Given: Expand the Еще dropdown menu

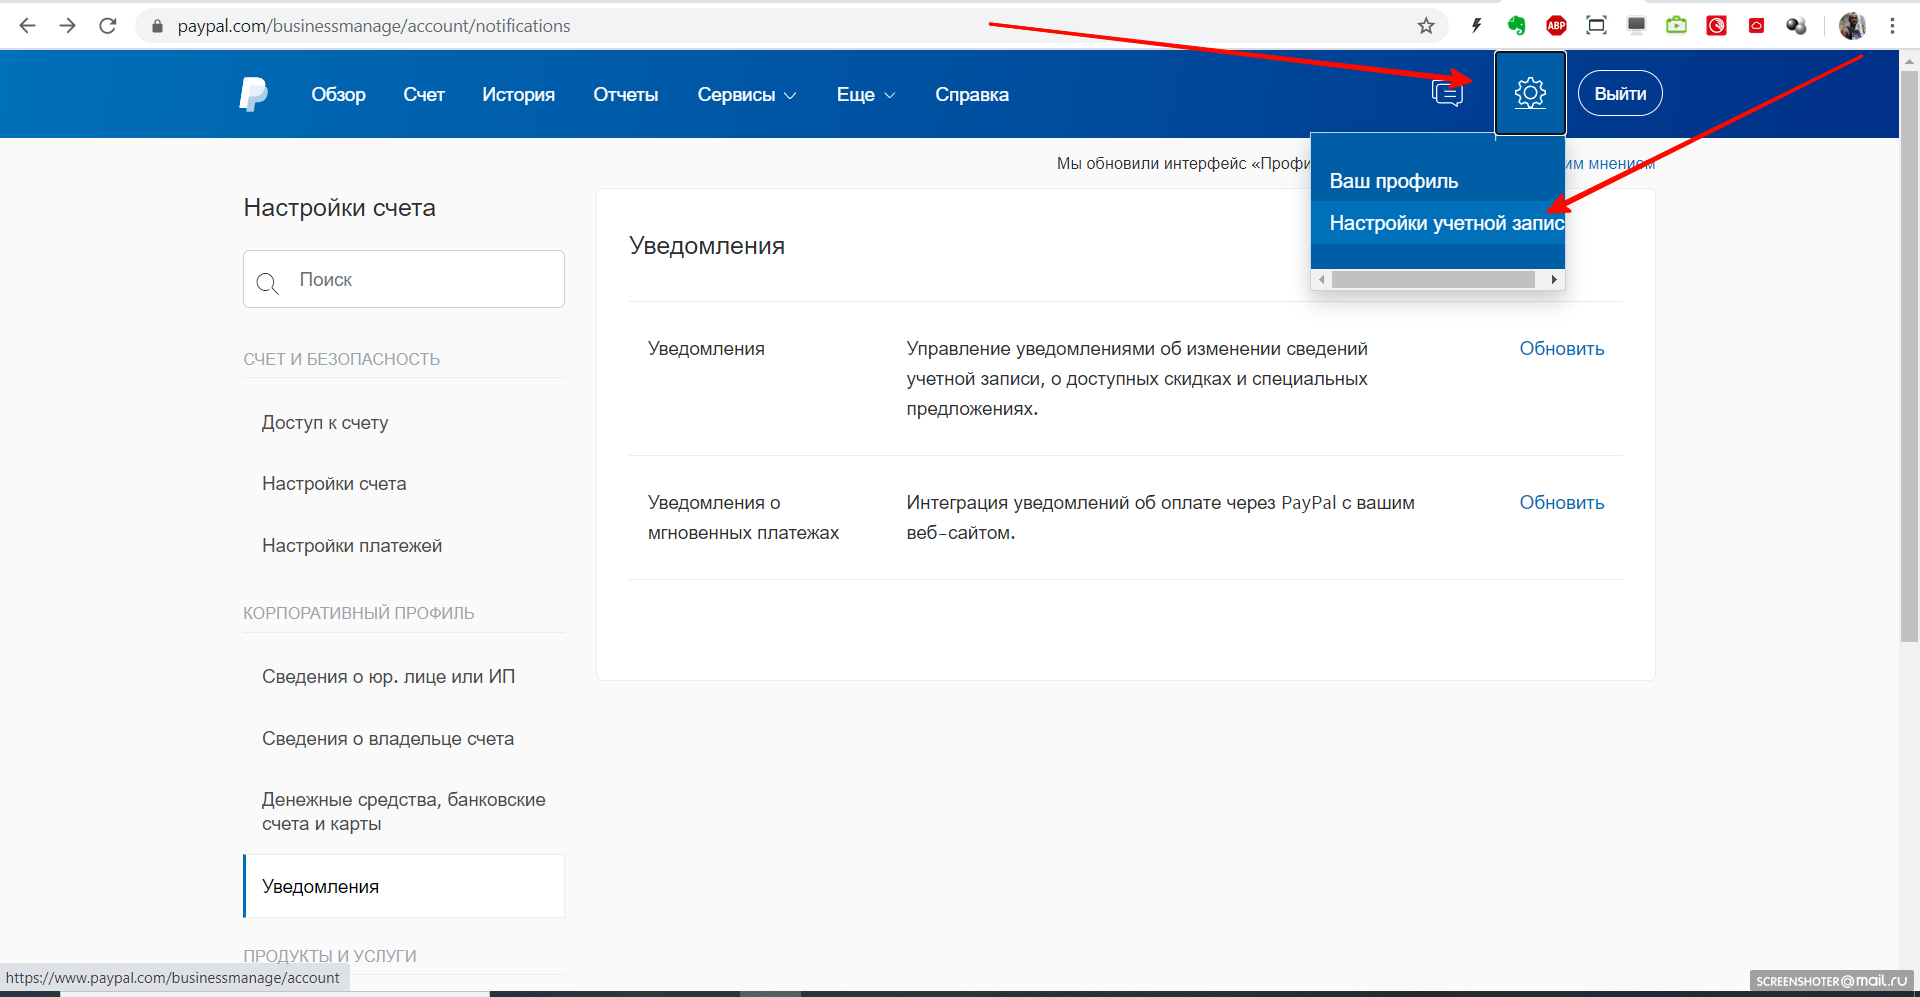Looking at the screenshot, I should coord(865,95).
